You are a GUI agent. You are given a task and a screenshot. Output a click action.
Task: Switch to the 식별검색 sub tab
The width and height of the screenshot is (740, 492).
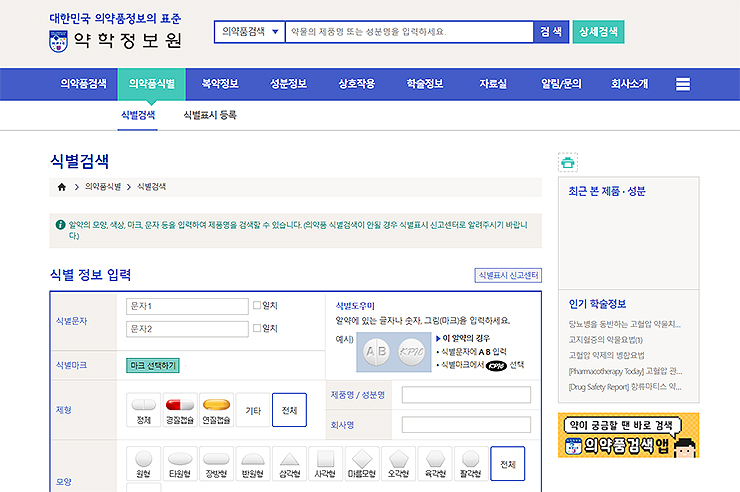(138, 115)
